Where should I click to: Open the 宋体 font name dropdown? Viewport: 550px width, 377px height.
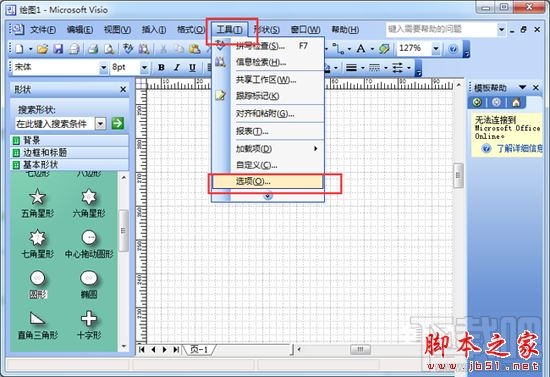point(103,67)
